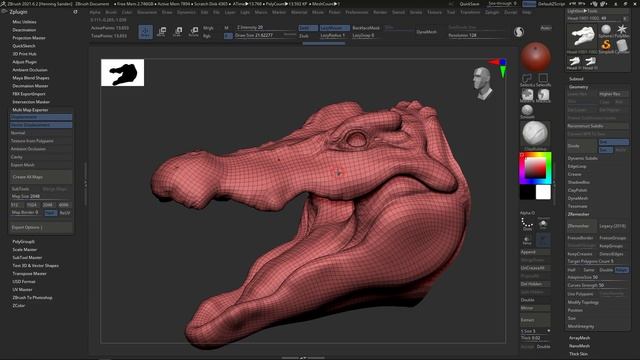This screenshot has height=360, width=640.
Task: Click the DynaMesh button in toolbar
Action: (x=427, y=31)
